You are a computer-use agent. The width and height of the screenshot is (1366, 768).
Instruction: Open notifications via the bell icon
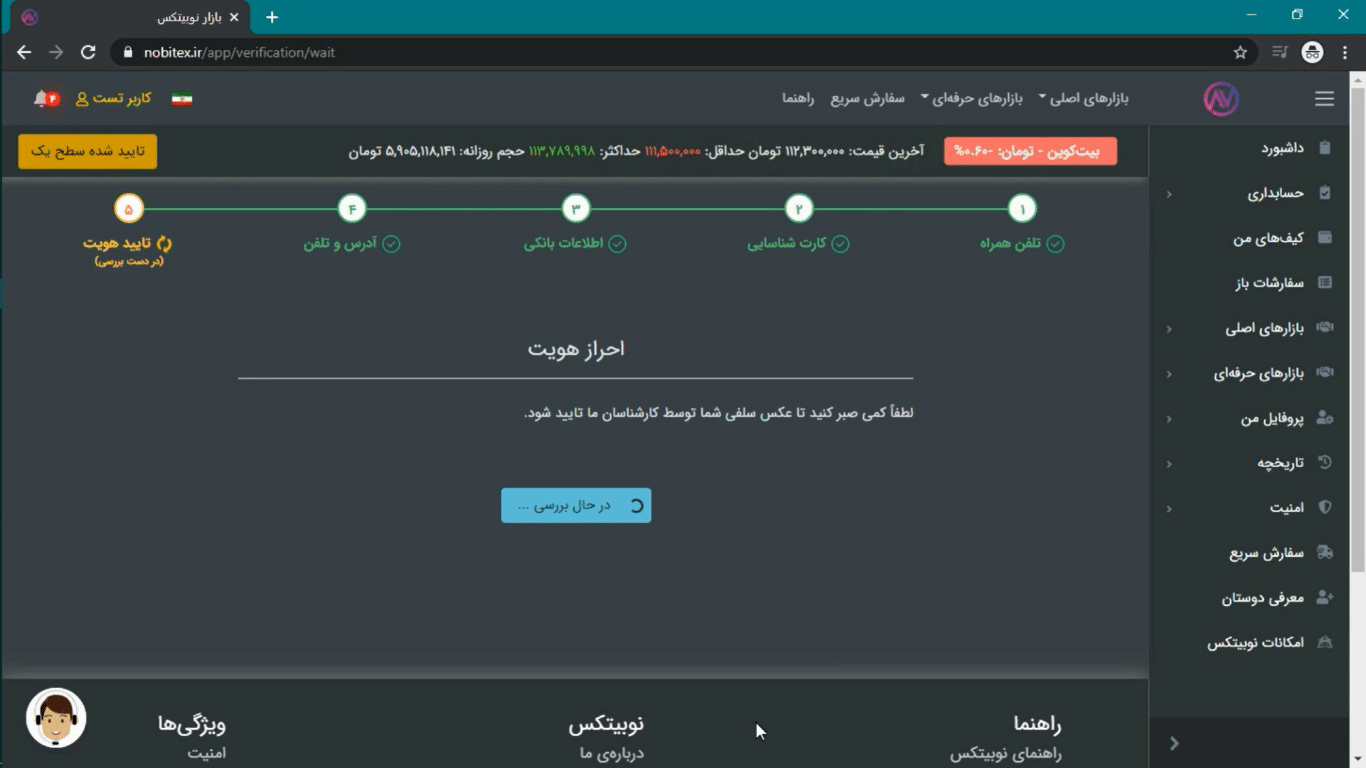(40, 98)
